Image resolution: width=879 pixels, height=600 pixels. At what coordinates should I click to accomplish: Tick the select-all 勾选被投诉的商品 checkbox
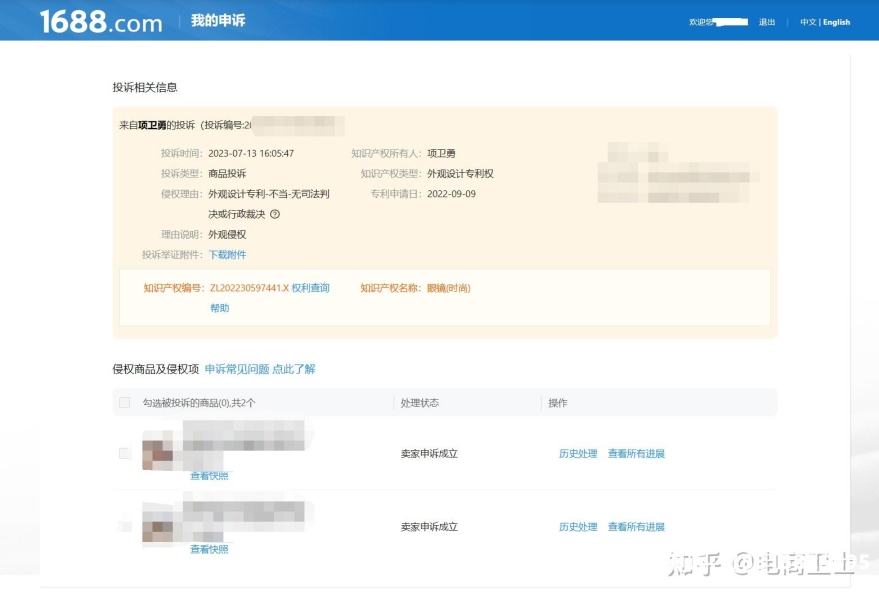[x=124, y=403]
